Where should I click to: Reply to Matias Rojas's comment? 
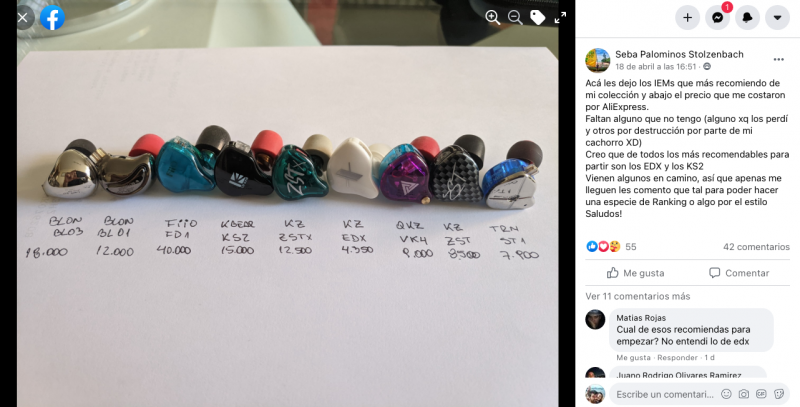pos(674,358)
